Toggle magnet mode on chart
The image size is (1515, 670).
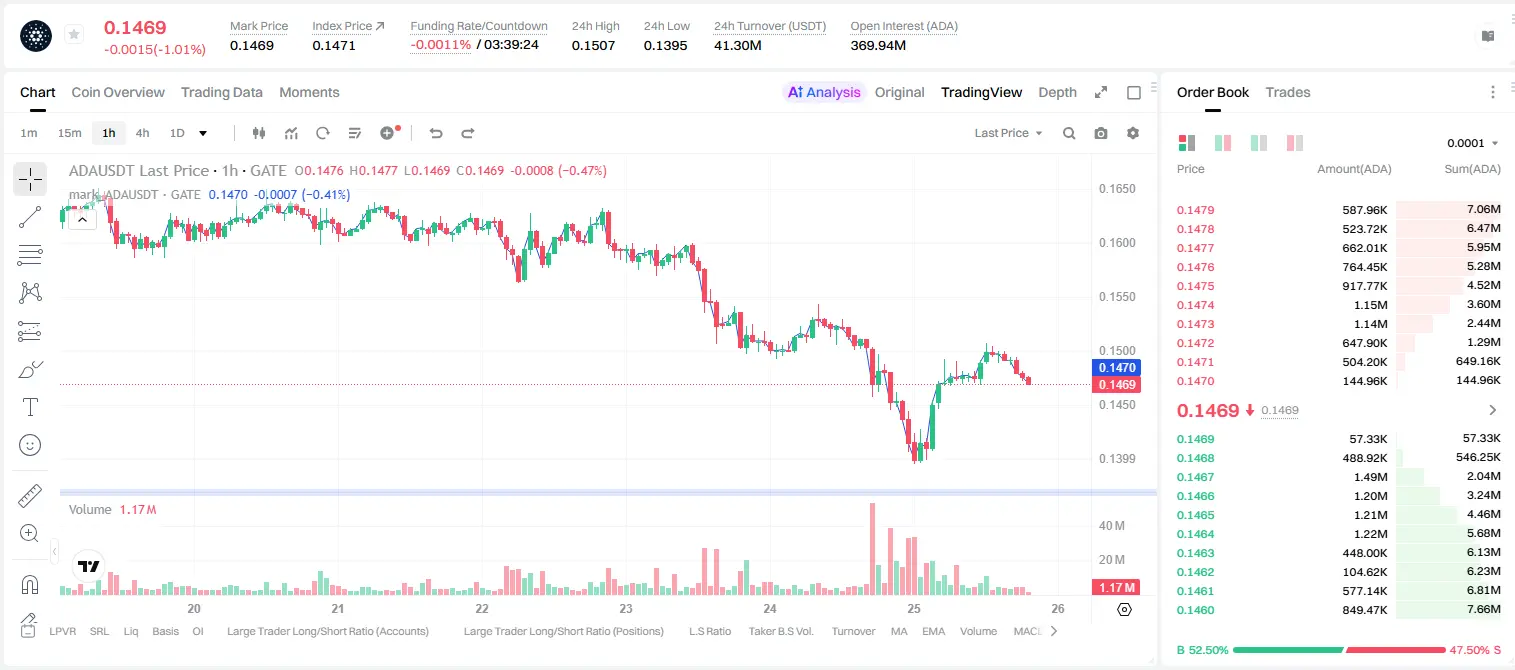tap(30, 585)
